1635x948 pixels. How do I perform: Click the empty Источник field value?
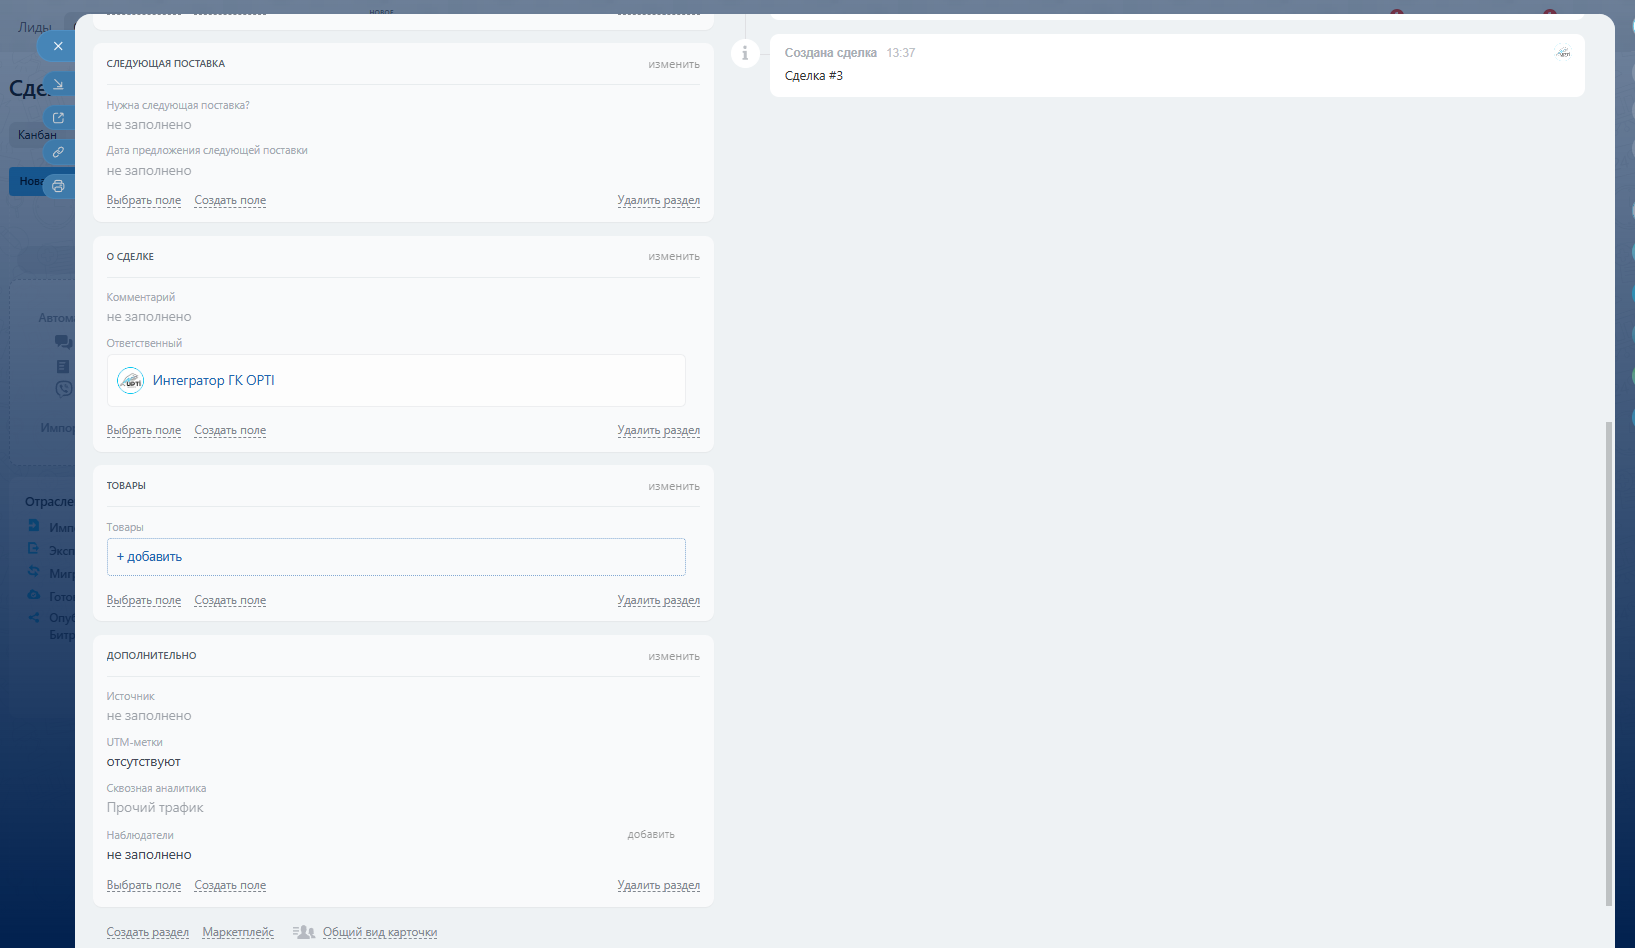[149, 716]
